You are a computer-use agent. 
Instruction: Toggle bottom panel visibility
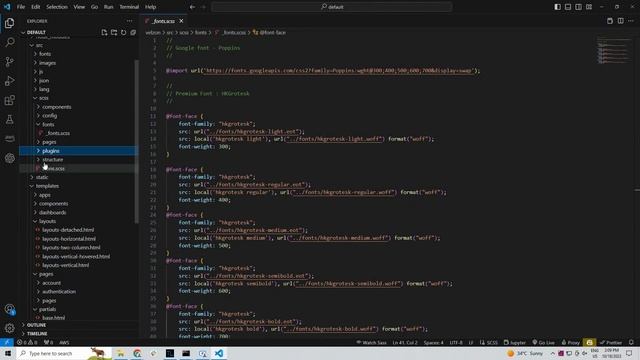pyautogui.click(x=568, y=7)
